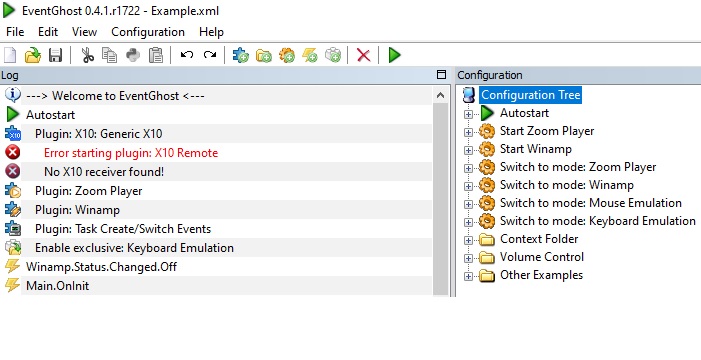Select the Start Winamp tree item

(x=536, y=149)
